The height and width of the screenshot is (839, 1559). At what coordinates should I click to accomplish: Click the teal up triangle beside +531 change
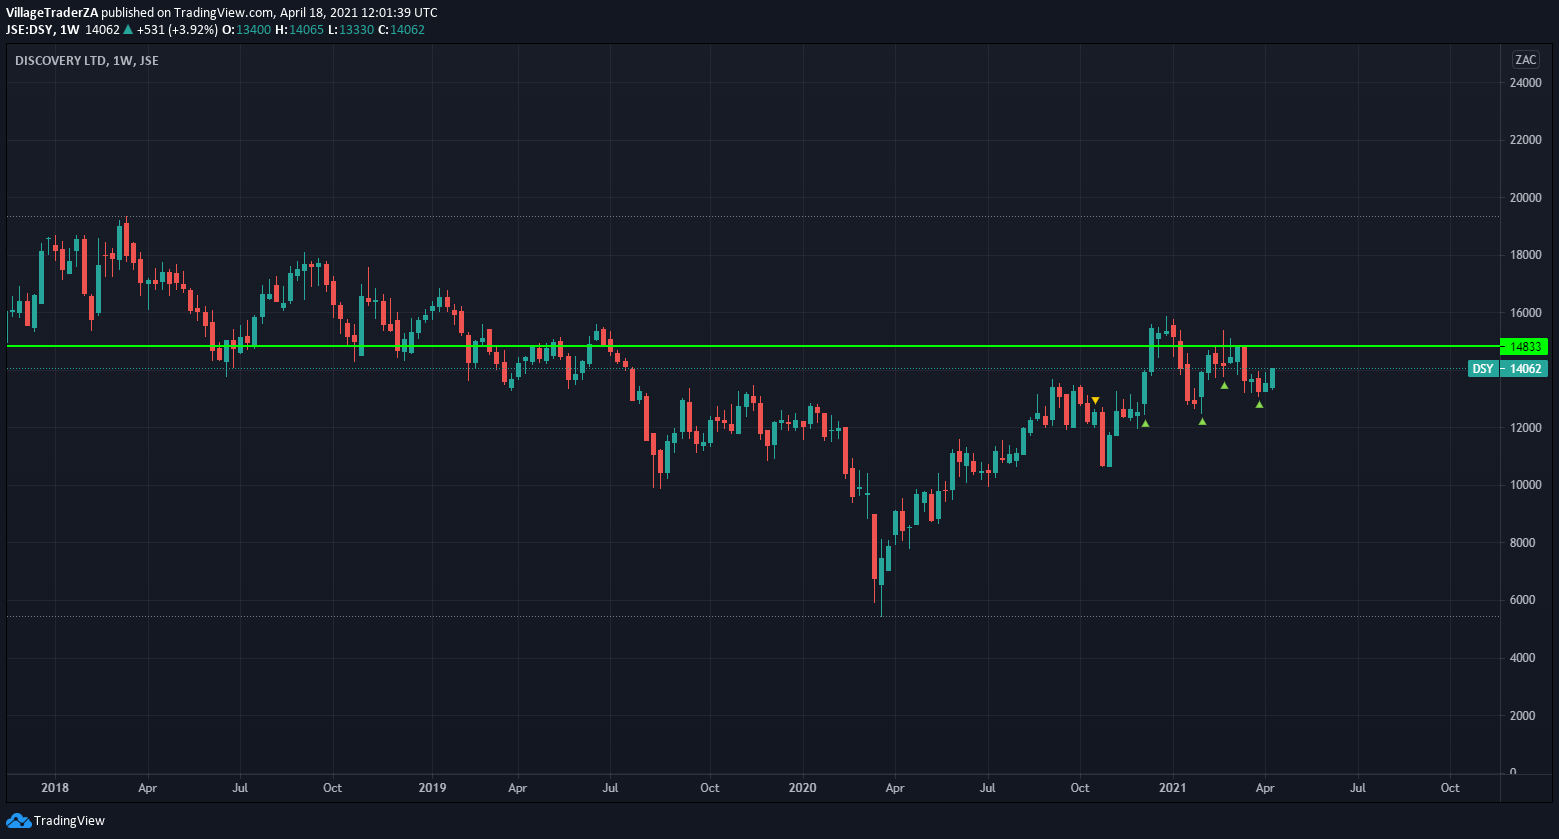click(128, 30)
